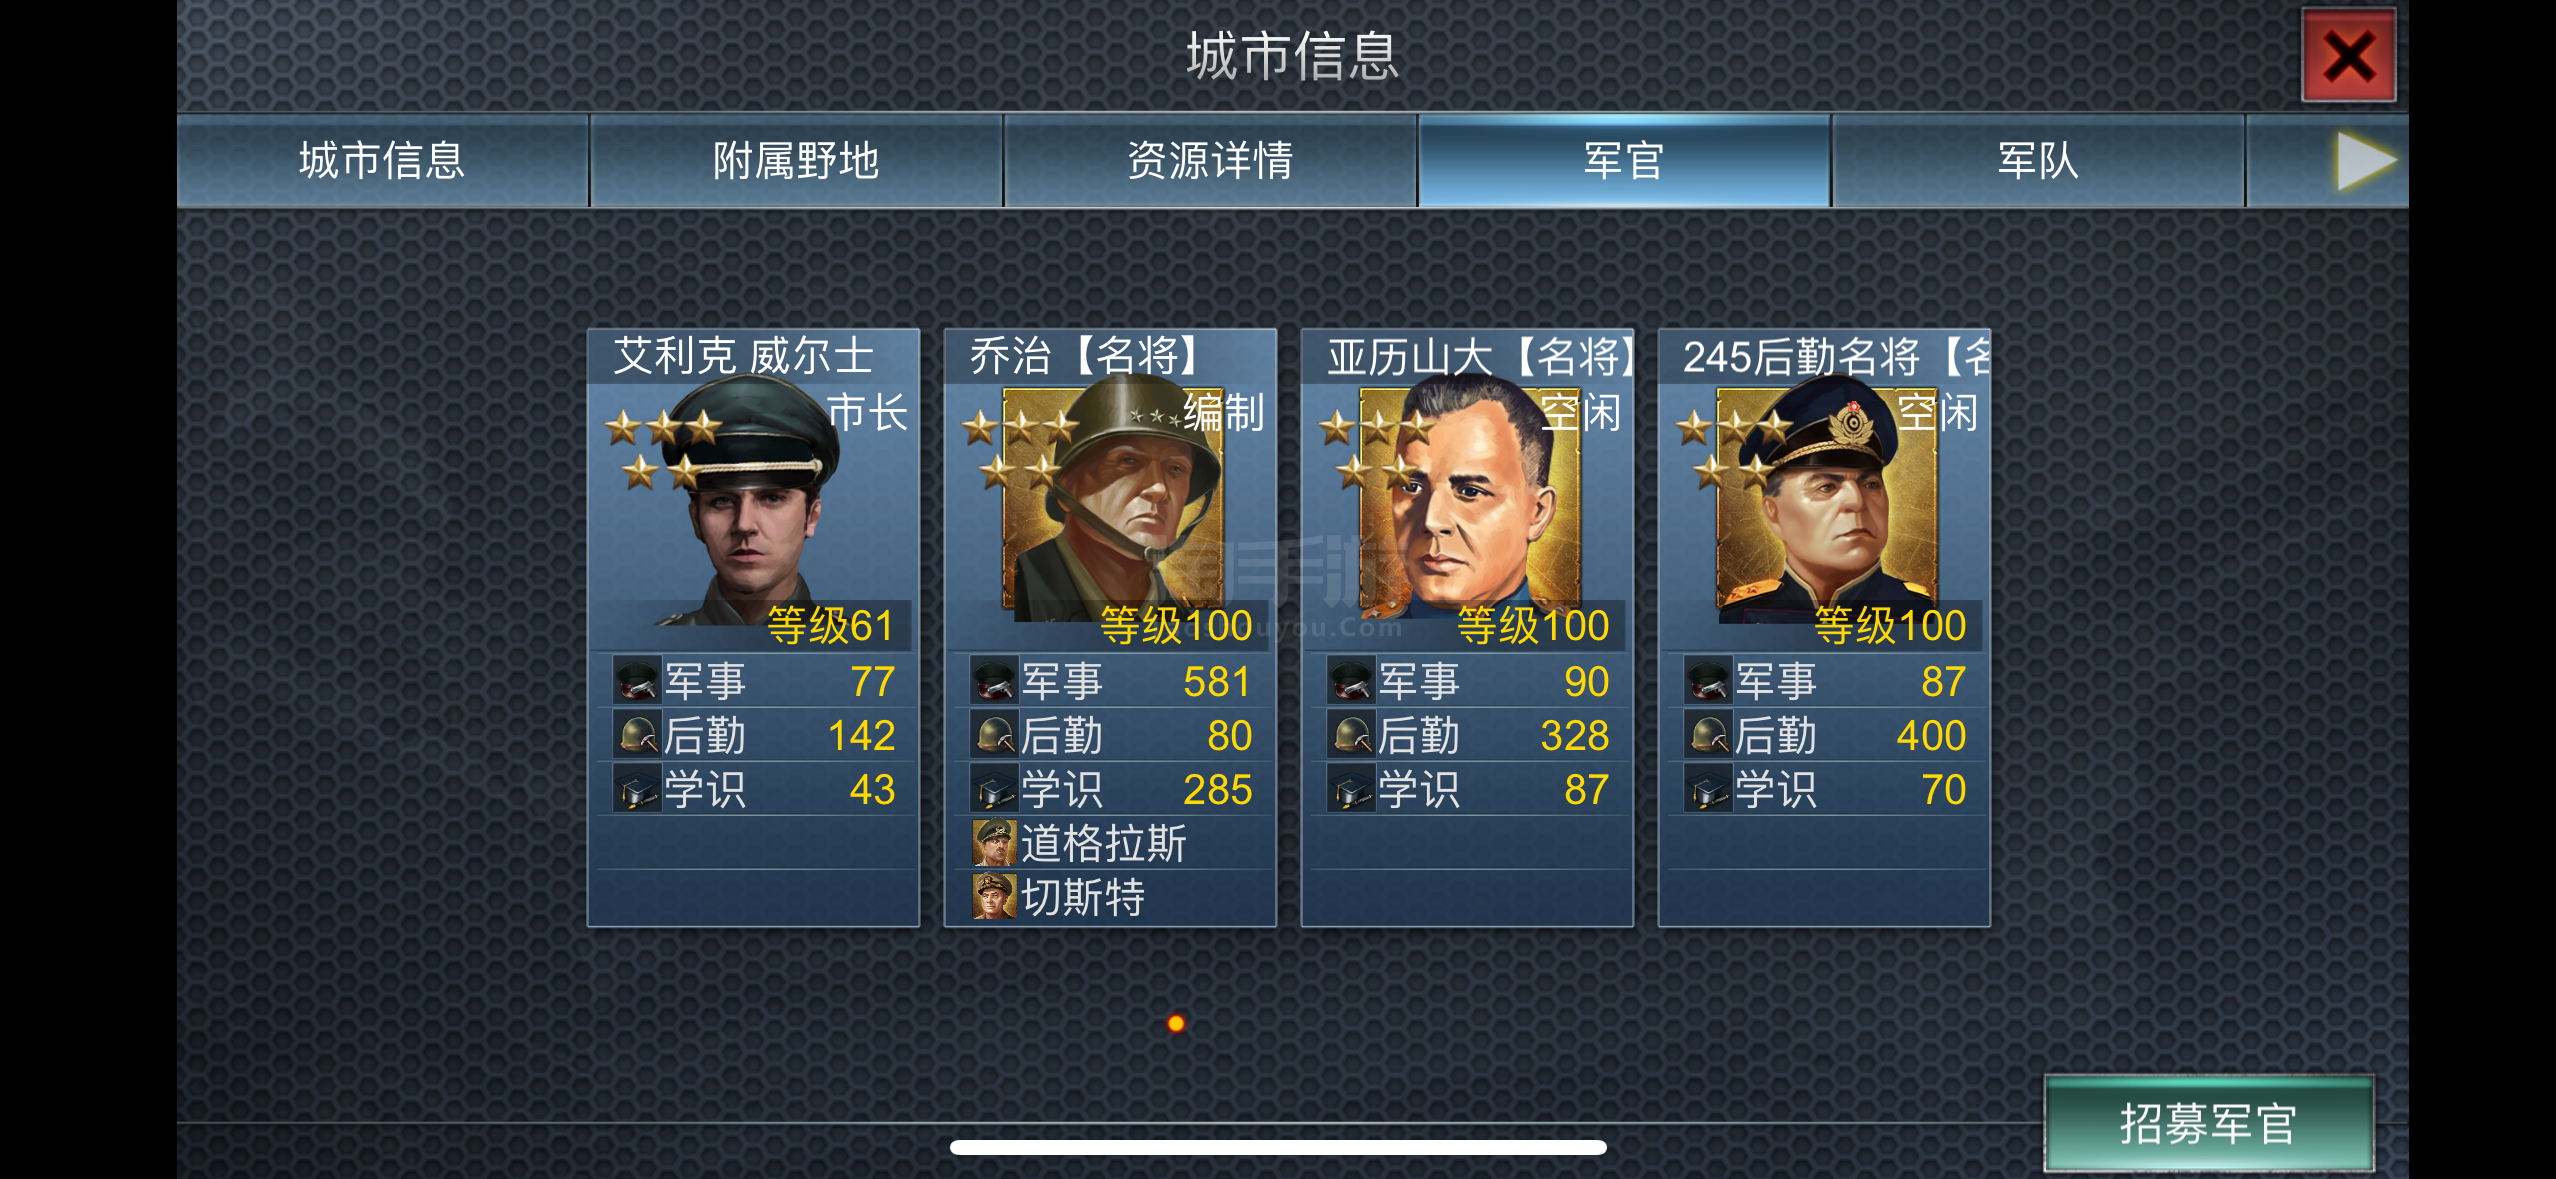Show more tabs with the arrow
This screenshot has height=1179, width=2556.
pyautogui.click(x=2366, y=161)
